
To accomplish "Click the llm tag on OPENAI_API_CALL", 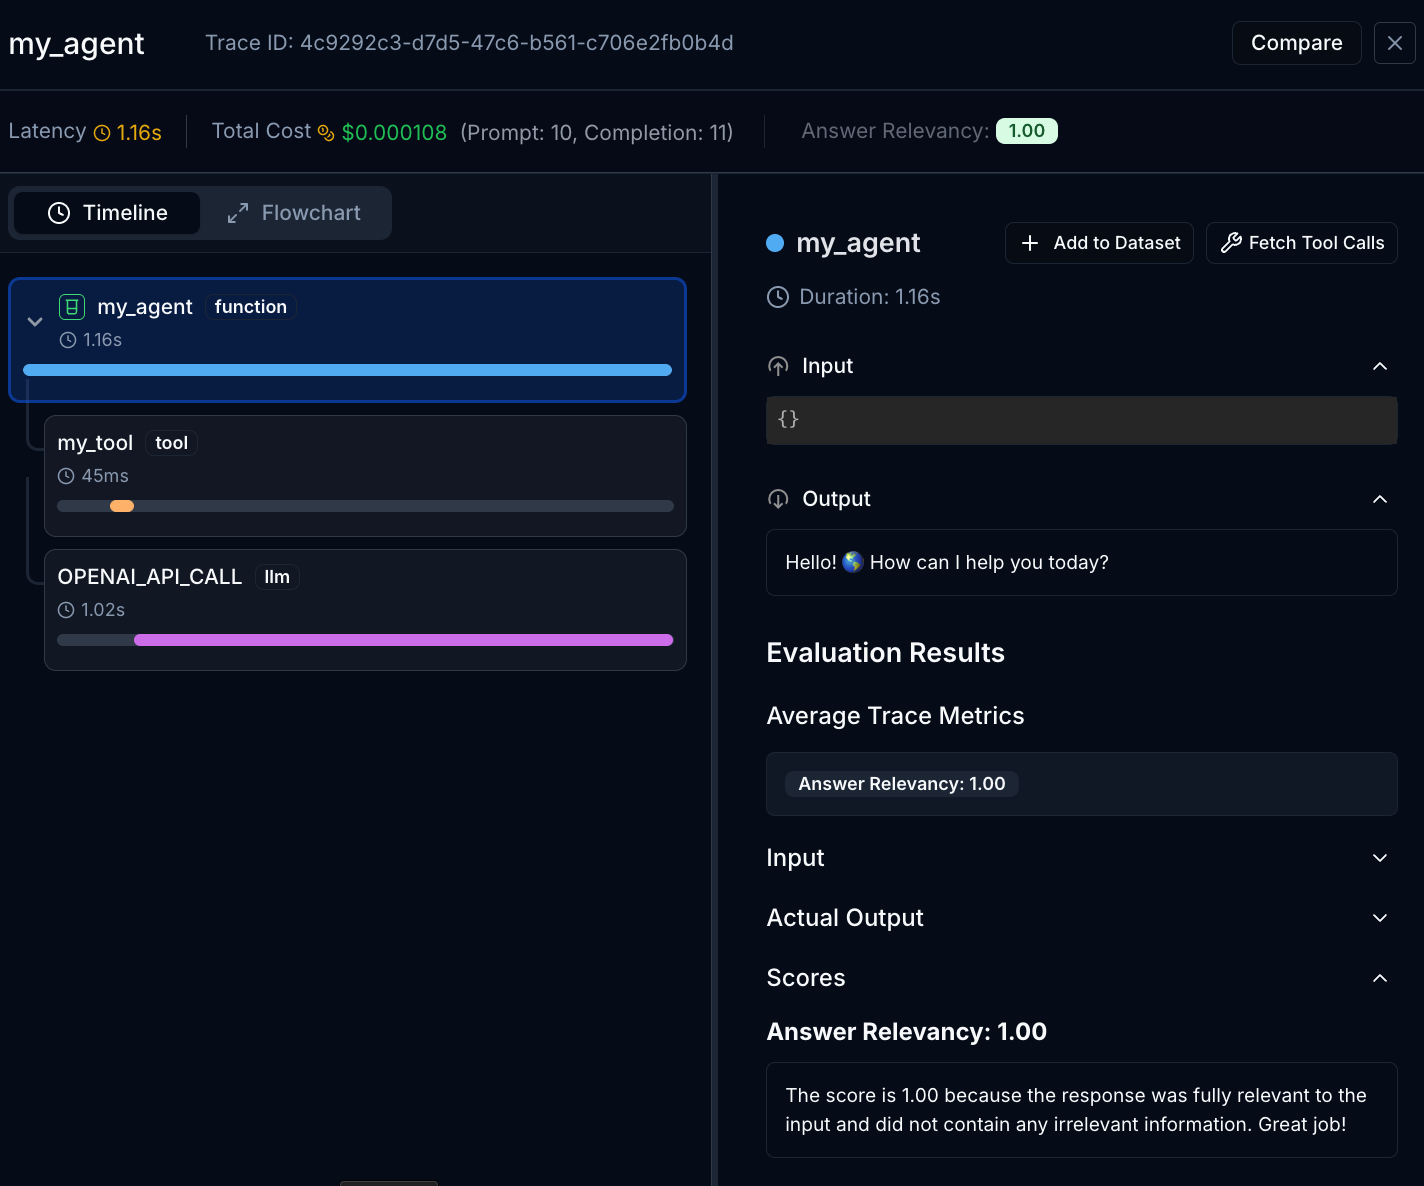I will 277,577.
